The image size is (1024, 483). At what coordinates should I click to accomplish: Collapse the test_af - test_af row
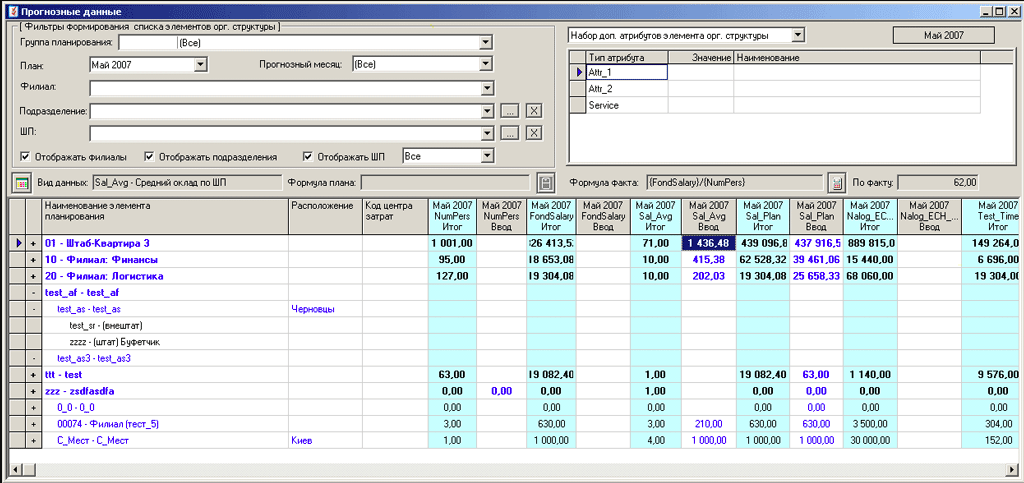(x=33, y=292)
